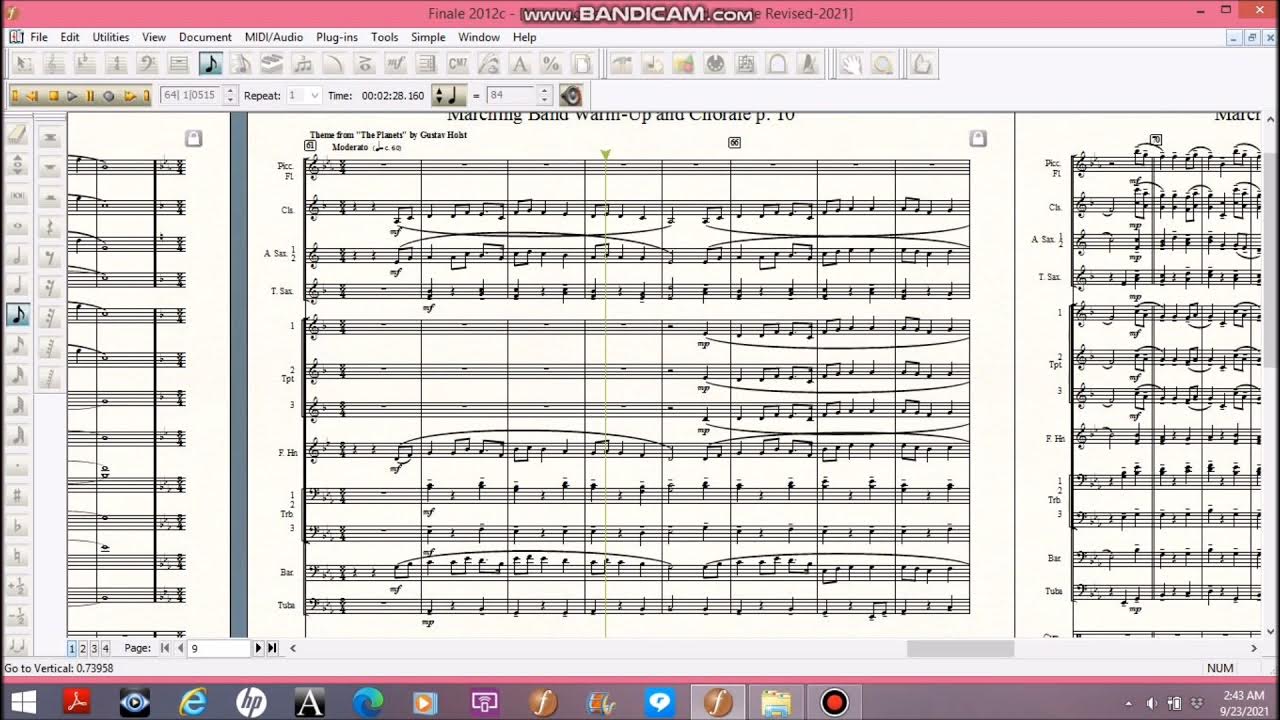Image resolution: width=1280 pixels, height=720 pixels.
Task: Click the tempo value field showing 84
Action: click(x=512, y=96)
